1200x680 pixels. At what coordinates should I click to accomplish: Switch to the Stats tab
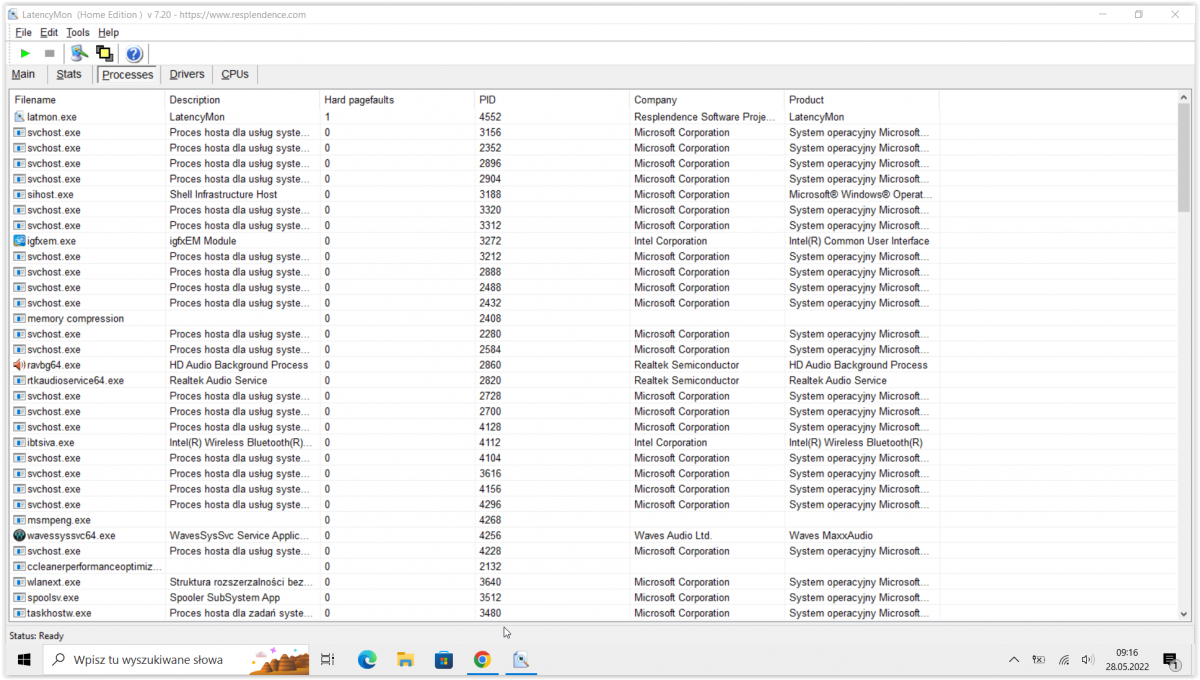coord(69,75)
